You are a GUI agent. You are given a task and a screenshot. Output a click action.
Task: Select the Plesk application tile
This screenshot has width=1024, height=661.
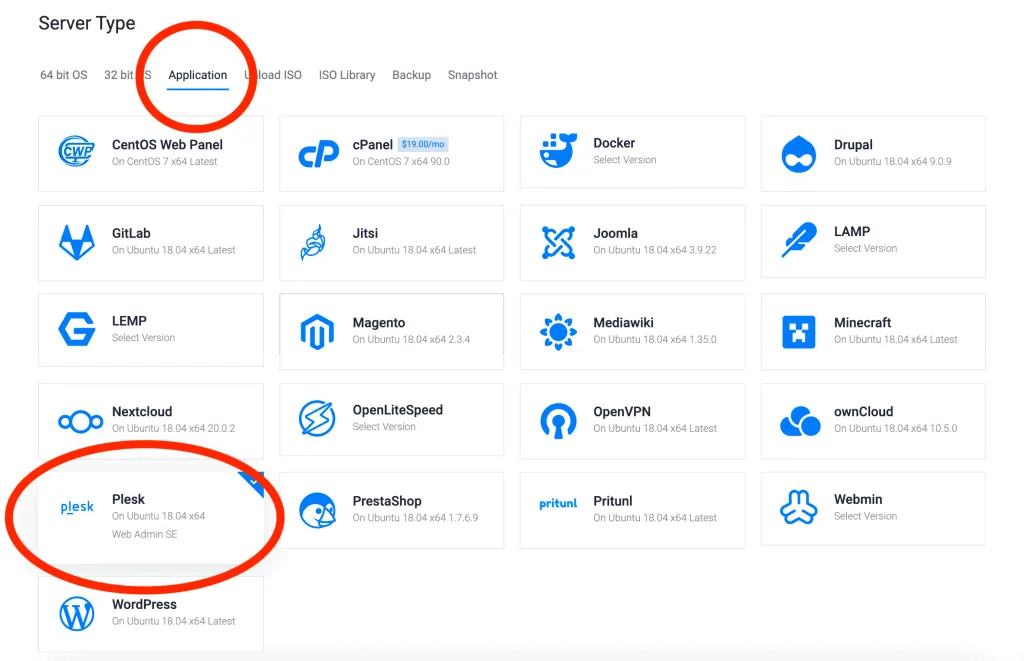point(150,511)
